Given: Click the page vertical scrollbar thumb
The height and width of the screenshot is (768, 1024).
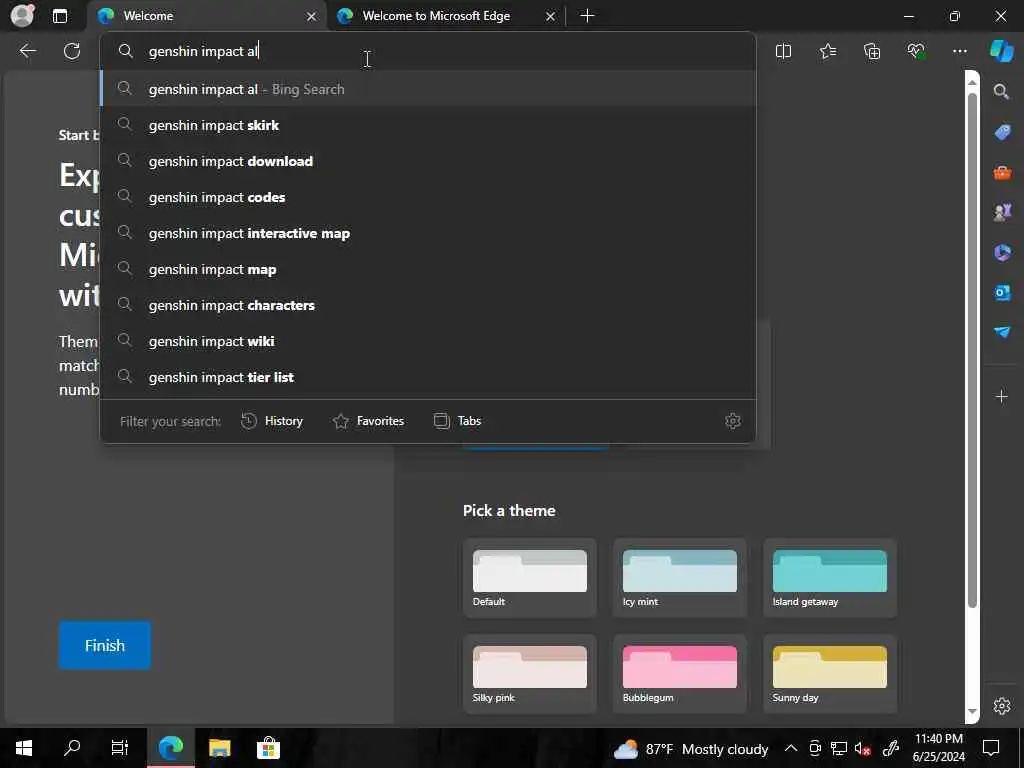Looking at the screenshot, I should tap(972, 350).
